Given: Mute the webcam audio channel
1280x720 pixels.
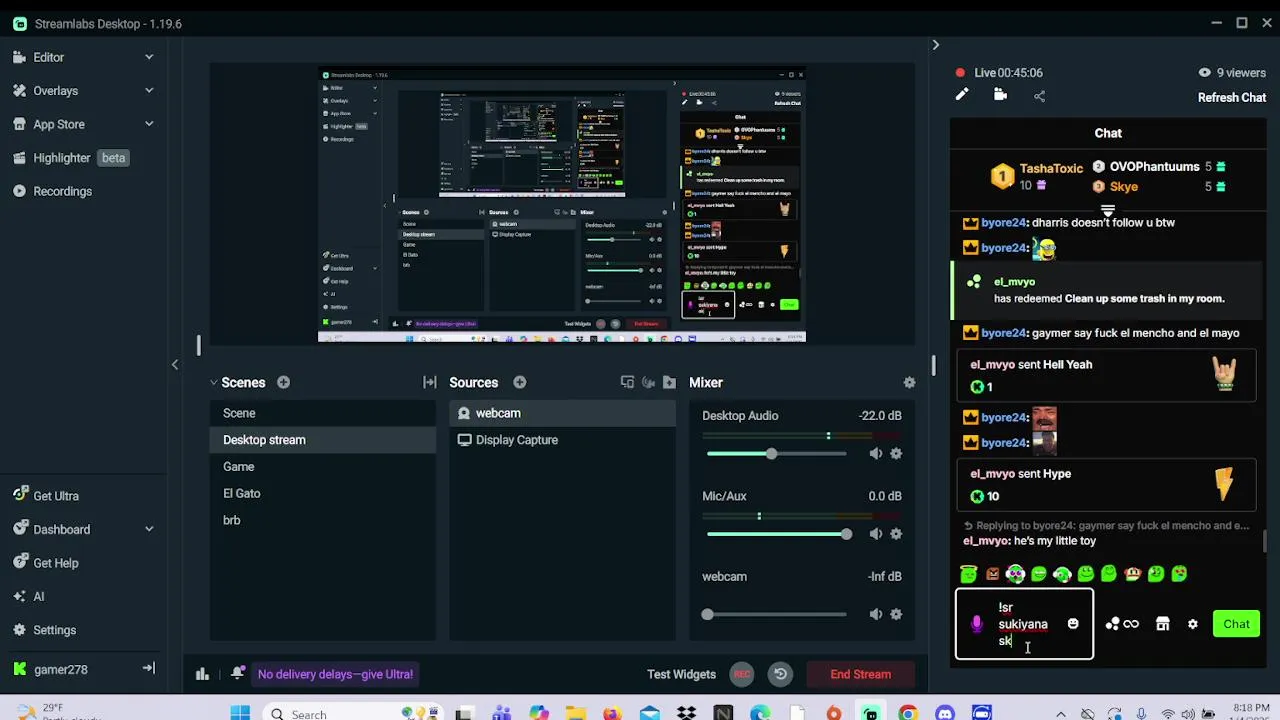Looking at the screenshot, I should tap(876, 614).
